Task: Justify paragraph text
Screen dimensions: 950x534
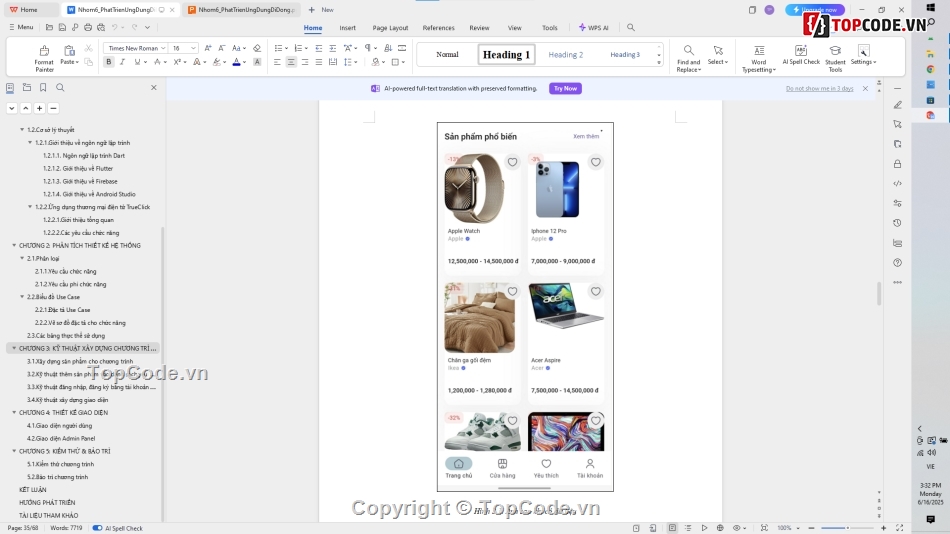Action: coord(319,62)
